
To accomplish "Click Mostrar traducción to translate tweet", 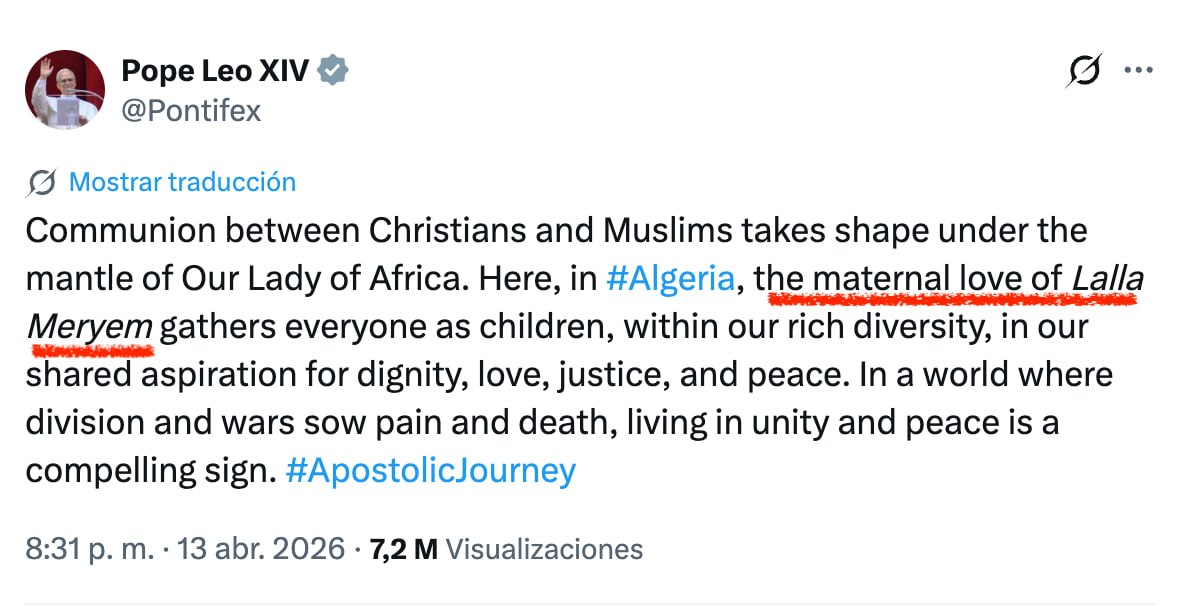I will pyautogui.click(x=182, y=183).
